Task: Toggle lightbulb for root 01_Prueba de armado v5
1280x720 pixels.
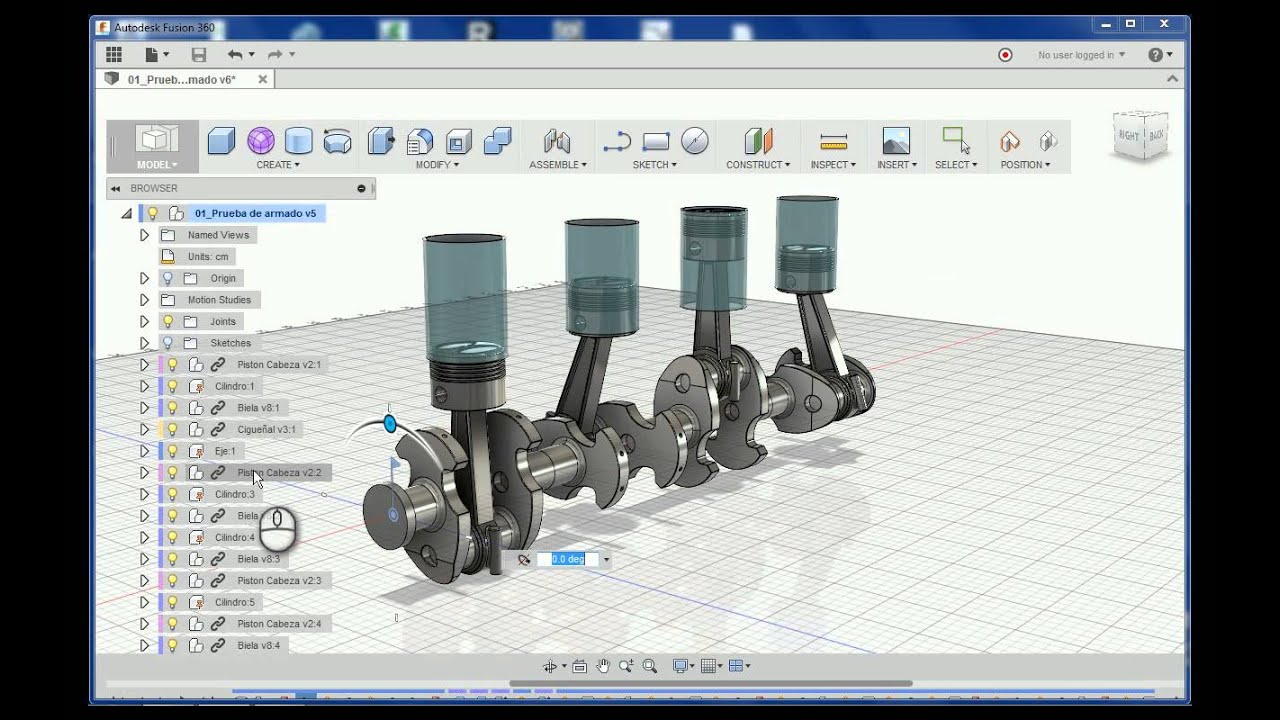Action: point(153,213)
